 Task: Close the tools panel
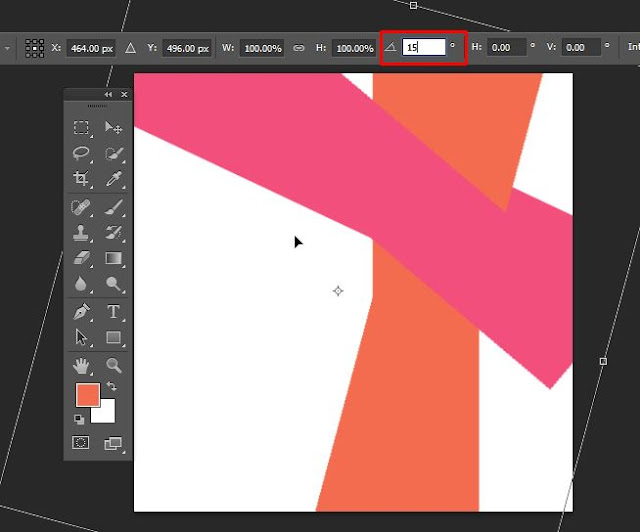[x=124, y=95]
